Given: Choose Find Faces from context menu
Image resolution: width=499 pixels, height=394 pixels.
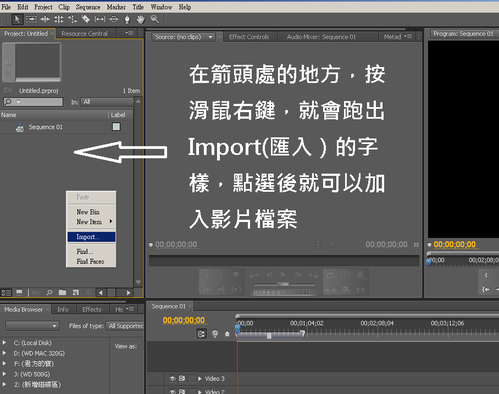Looking at the screenshot, I should [91, 261].
